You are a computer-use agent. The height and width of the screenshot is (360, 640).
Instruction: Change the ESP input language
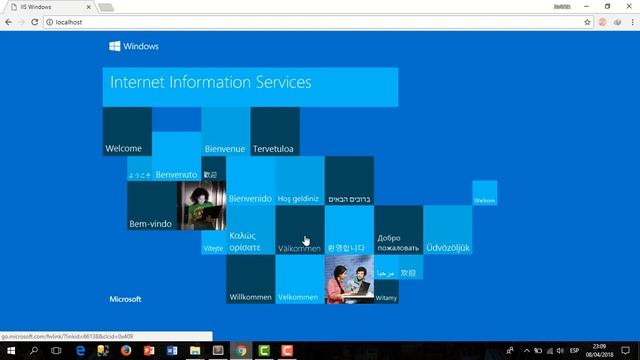click(x=574, y=351)
